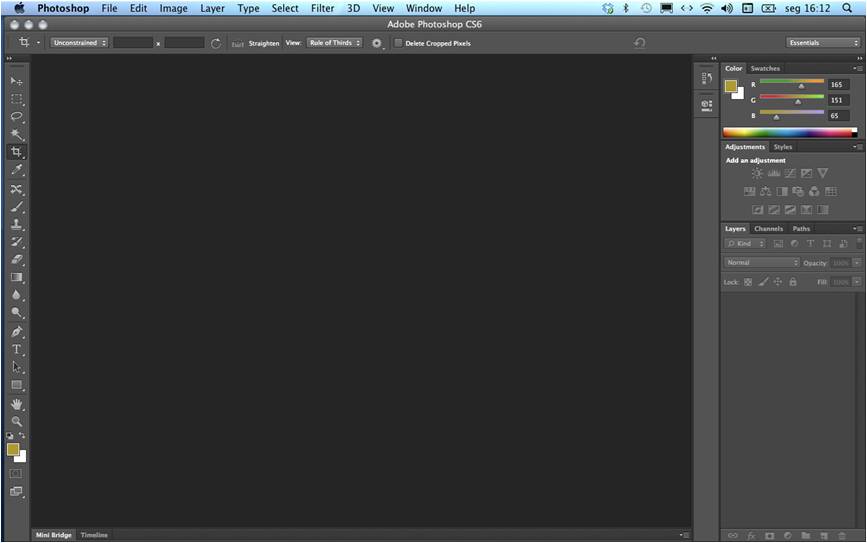867x543 pixels.
Task: Add a Brightness/Contrast adjustment
Action: tap(758, 174)
